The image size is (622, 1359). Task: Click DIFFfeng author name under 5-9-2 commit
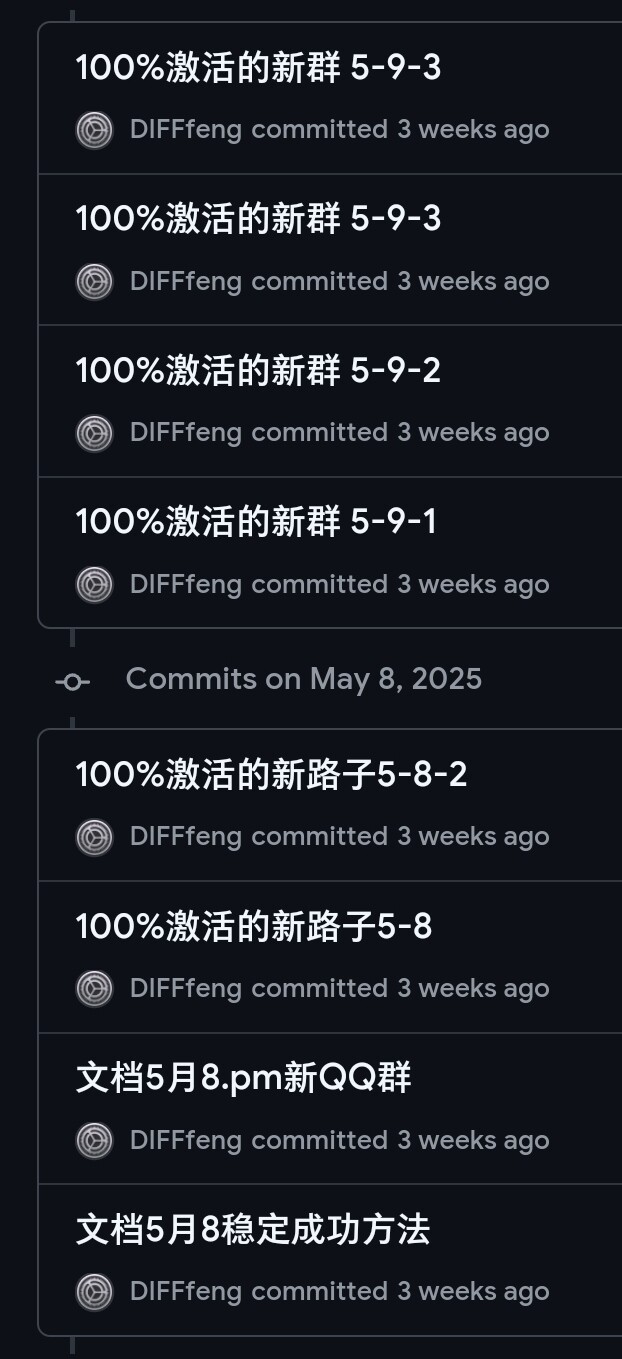[x=186, y=433]
